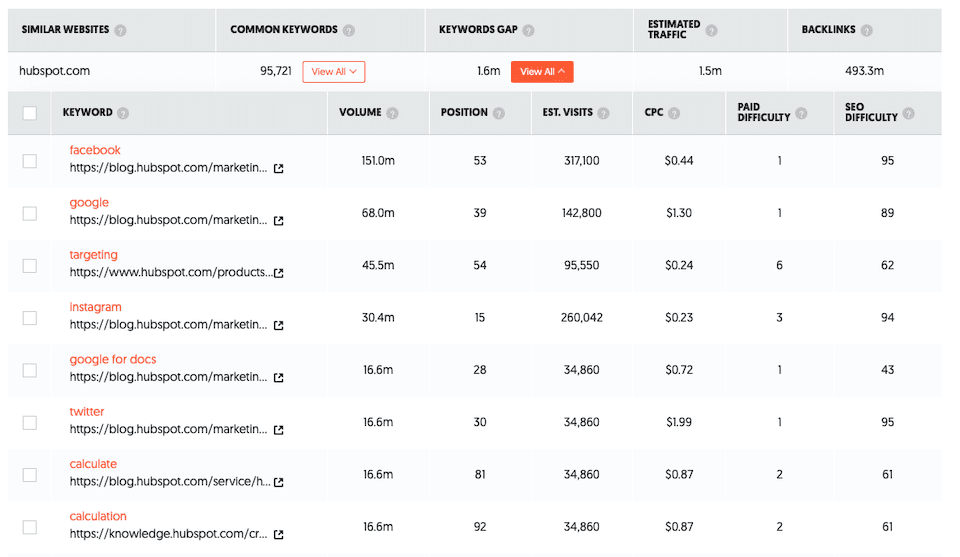Collapse Keywords Gap View All button
960x557 pixels.
tap(542, 72)
